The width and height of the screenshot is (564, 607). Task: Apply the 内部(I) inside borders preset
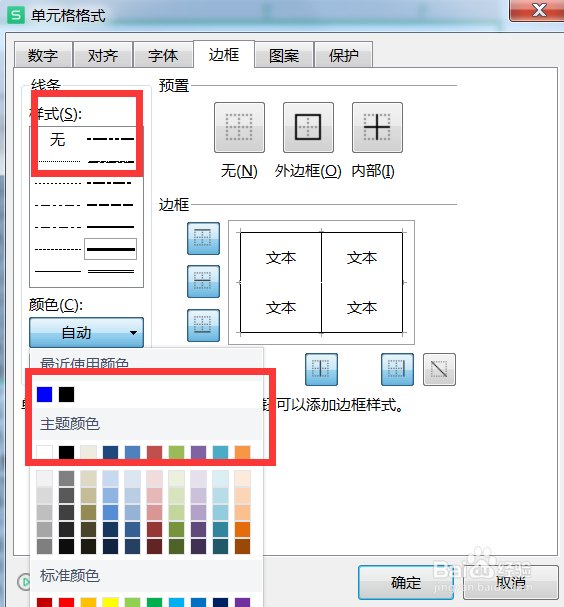377,127
